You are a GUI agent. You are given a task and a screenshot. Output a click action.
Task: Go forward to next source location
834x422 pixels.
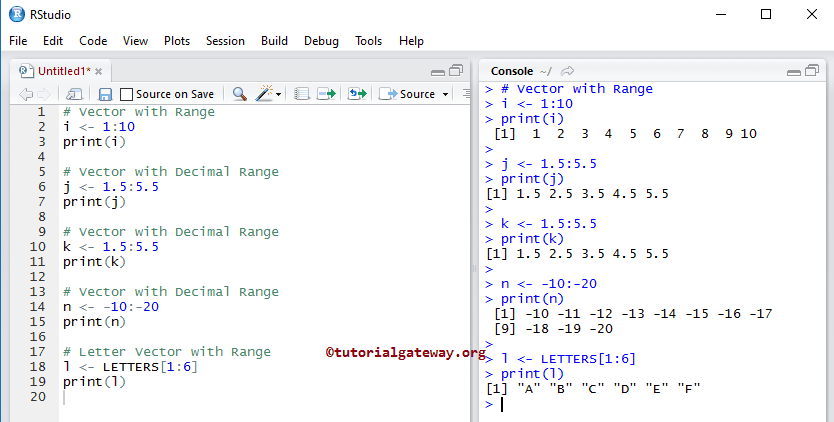pos(44,94)
